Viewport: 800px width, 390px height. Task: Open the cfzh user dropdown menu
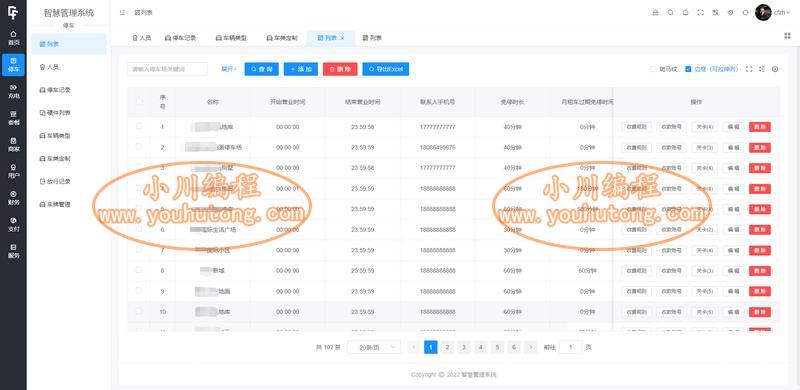(x=782, y=13)
